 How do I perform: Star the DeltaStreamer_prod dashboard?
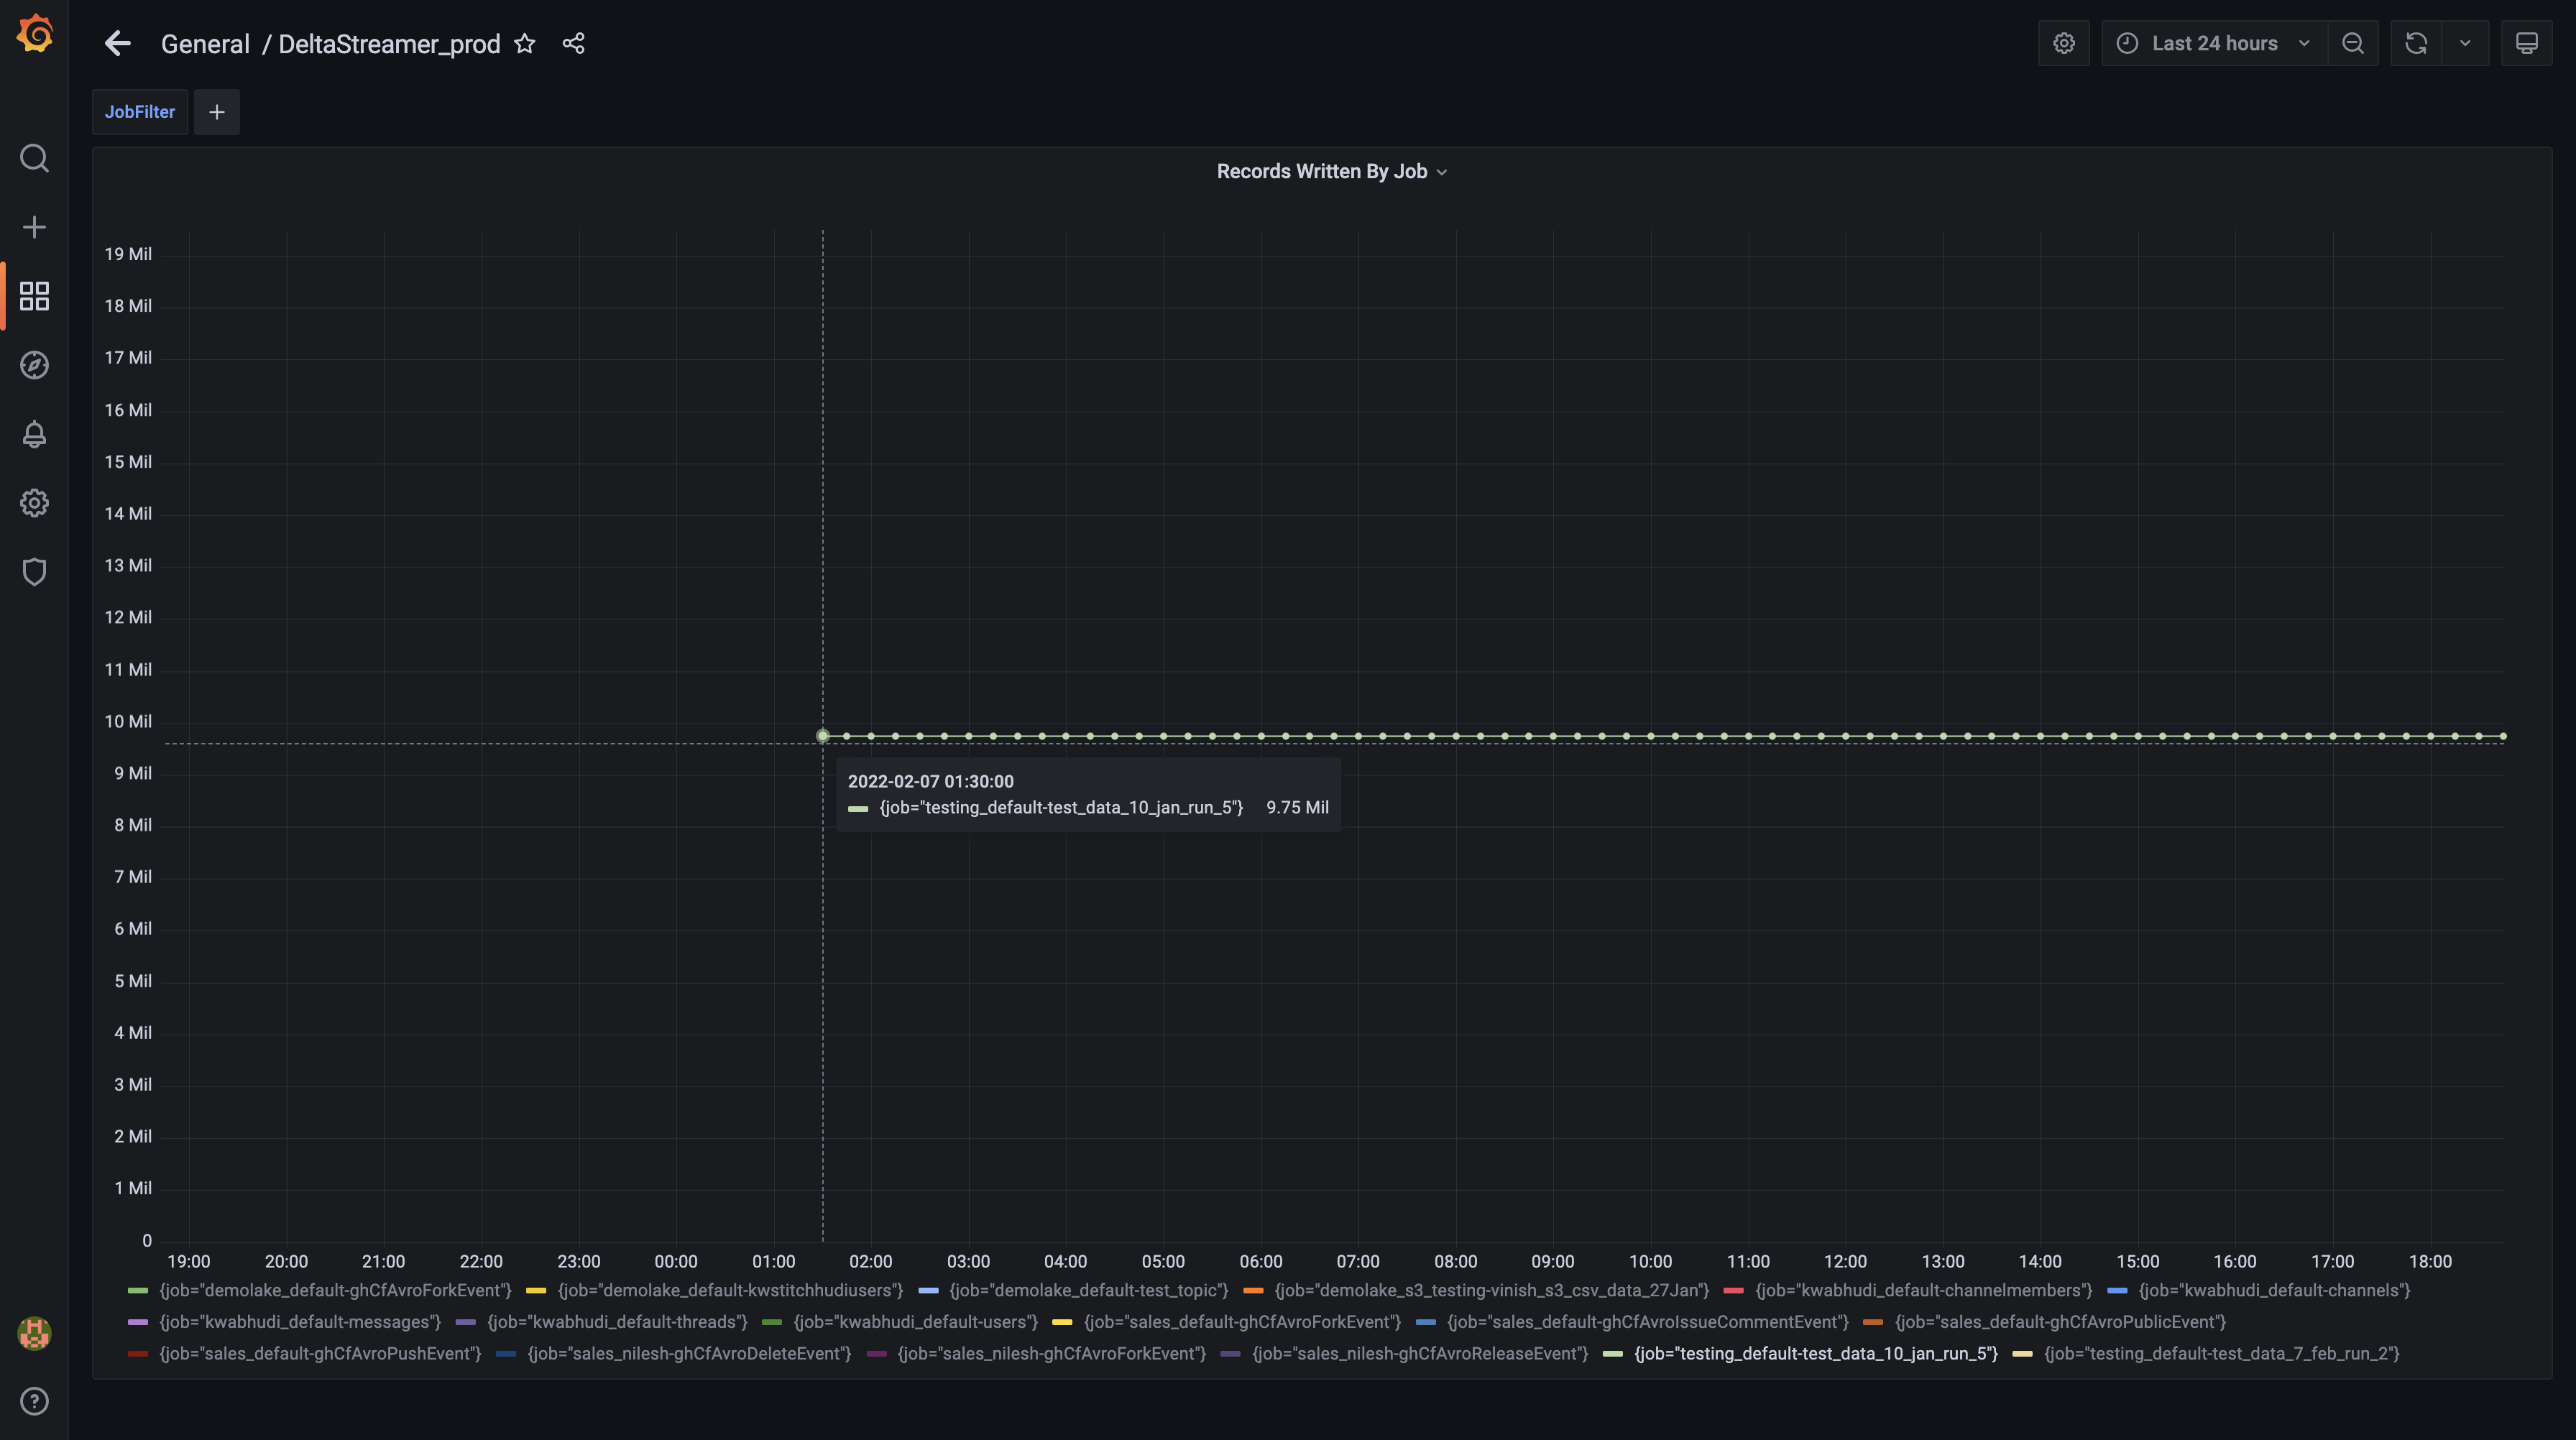(525, 43)
